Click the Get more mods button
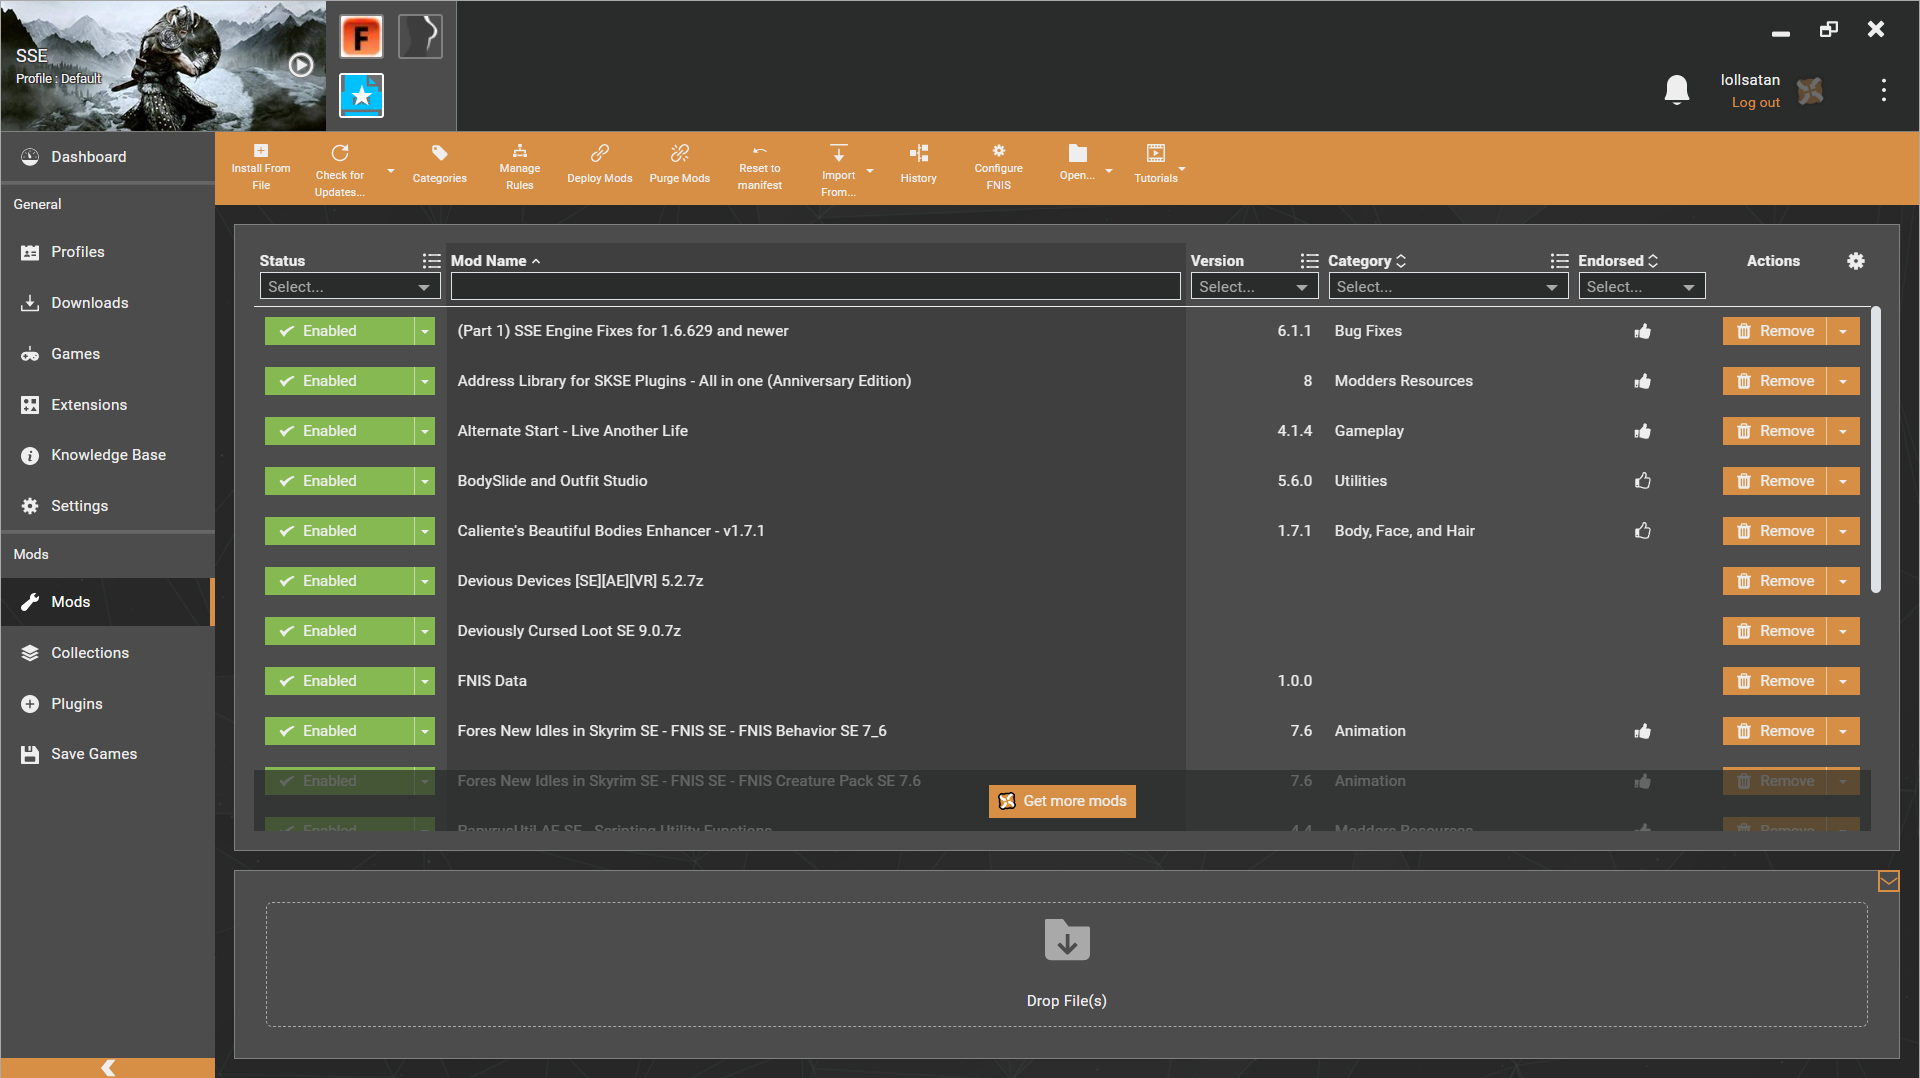This screenshot has height=1078, width=1920. 1062,801
